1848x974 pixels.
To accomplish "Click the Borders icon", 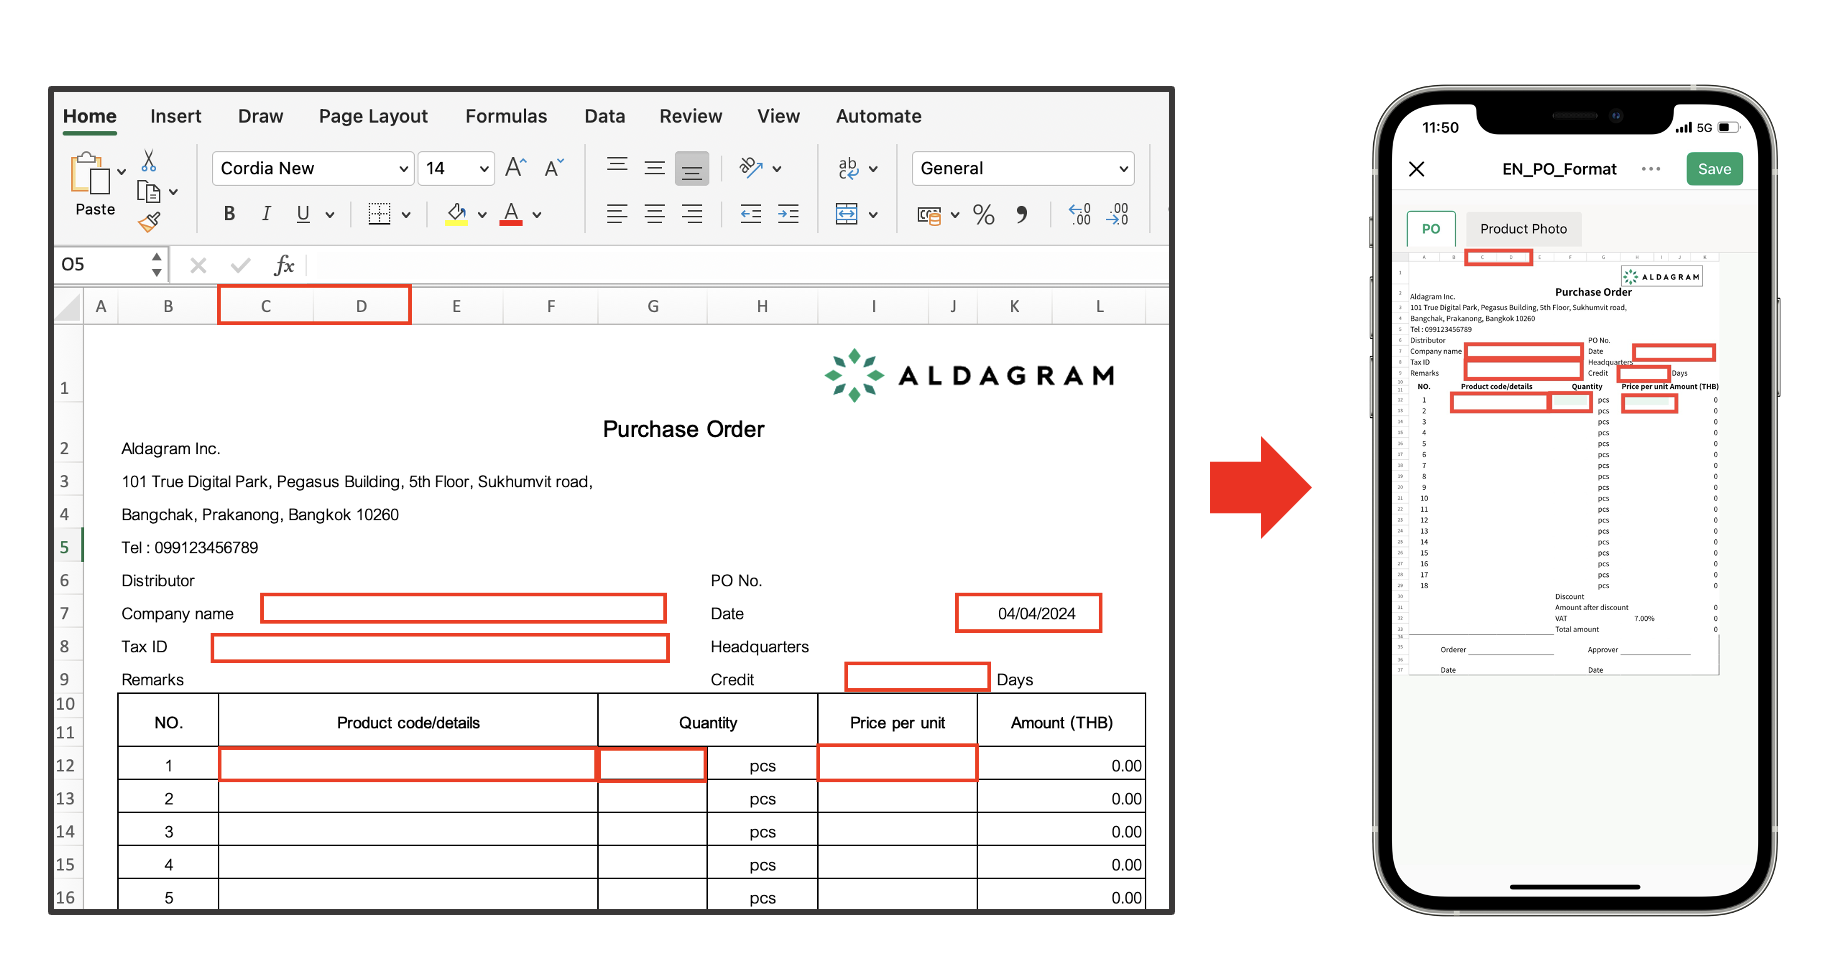I will click(x=379, y=214).
